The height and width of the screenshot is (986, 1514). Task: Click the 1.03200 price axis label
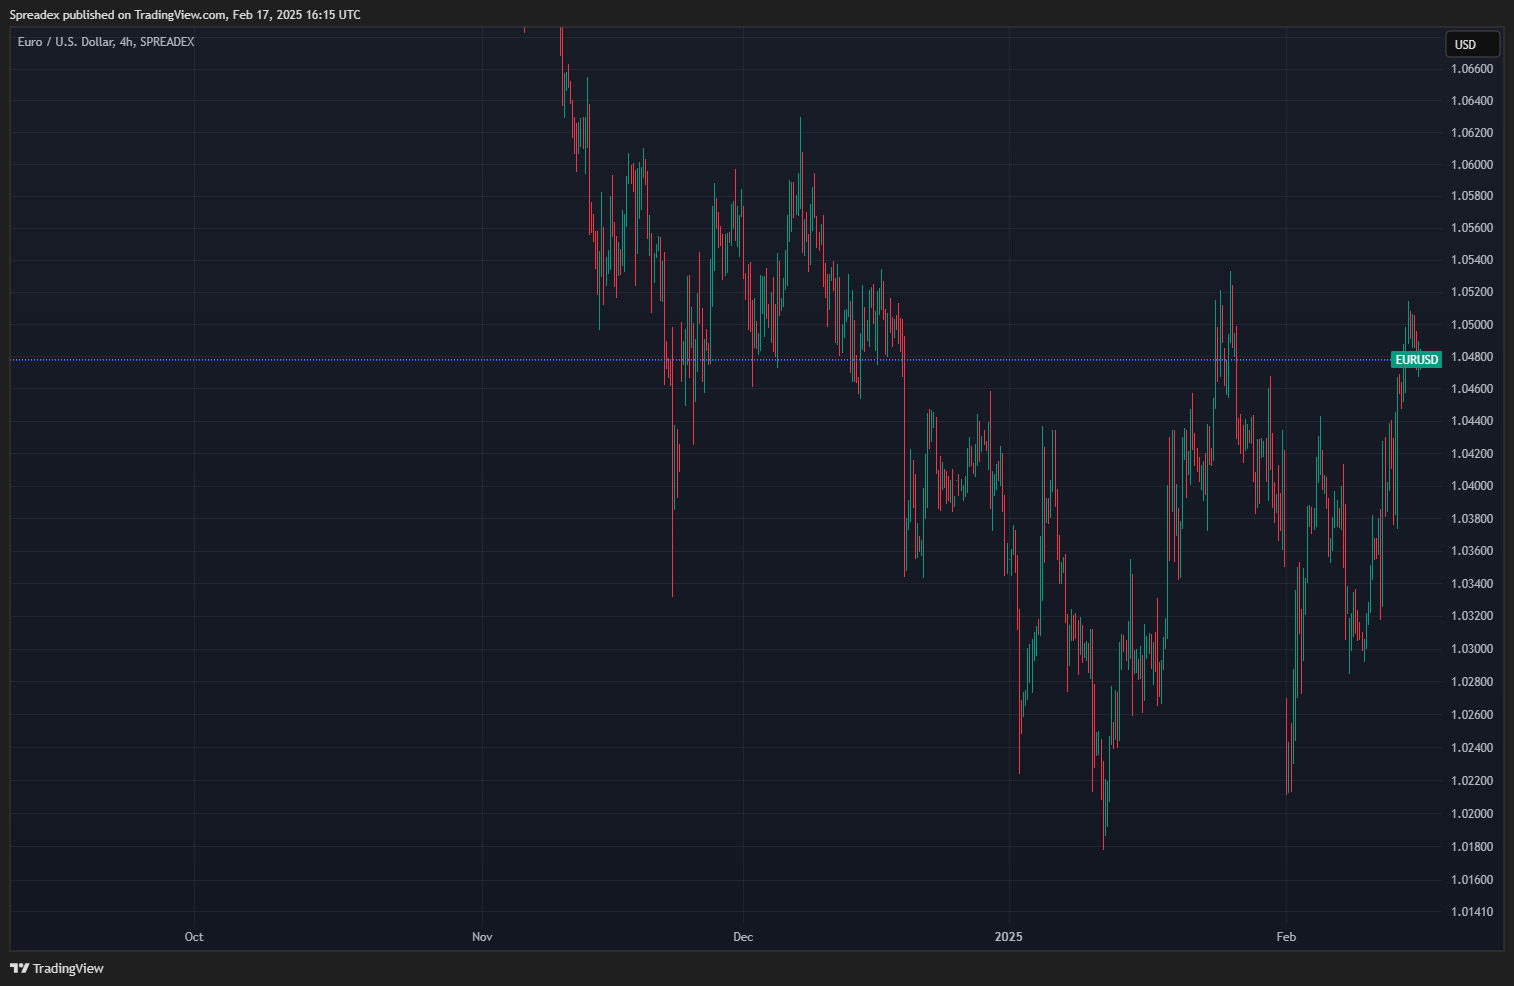(x=1472, y=616)
